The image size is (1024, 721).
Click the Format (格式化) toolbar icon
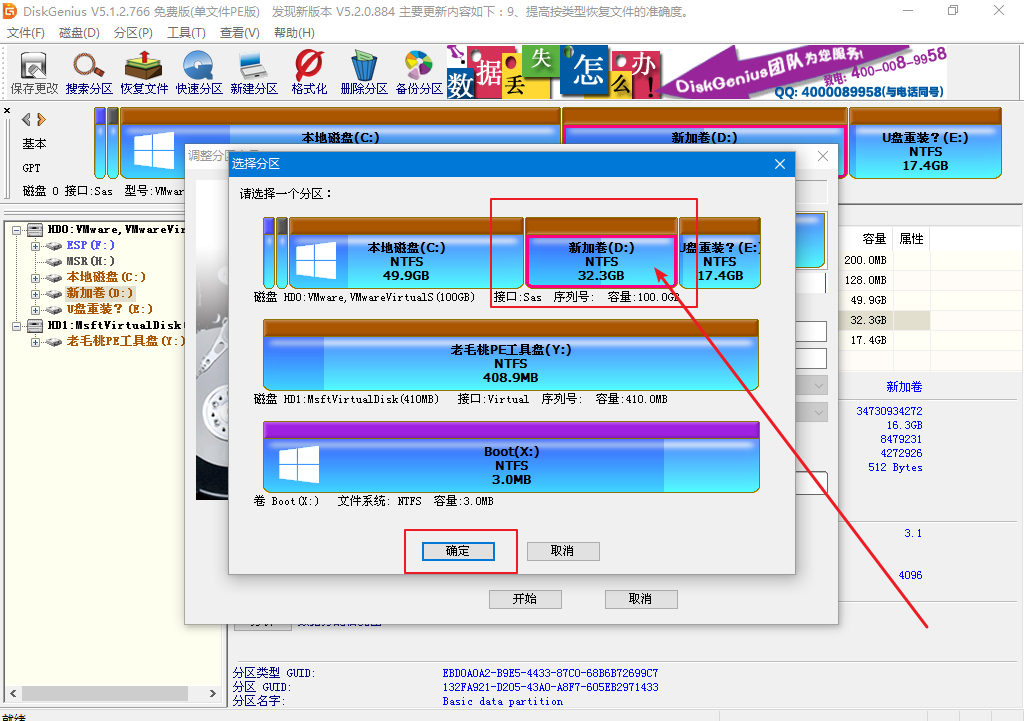309,72
